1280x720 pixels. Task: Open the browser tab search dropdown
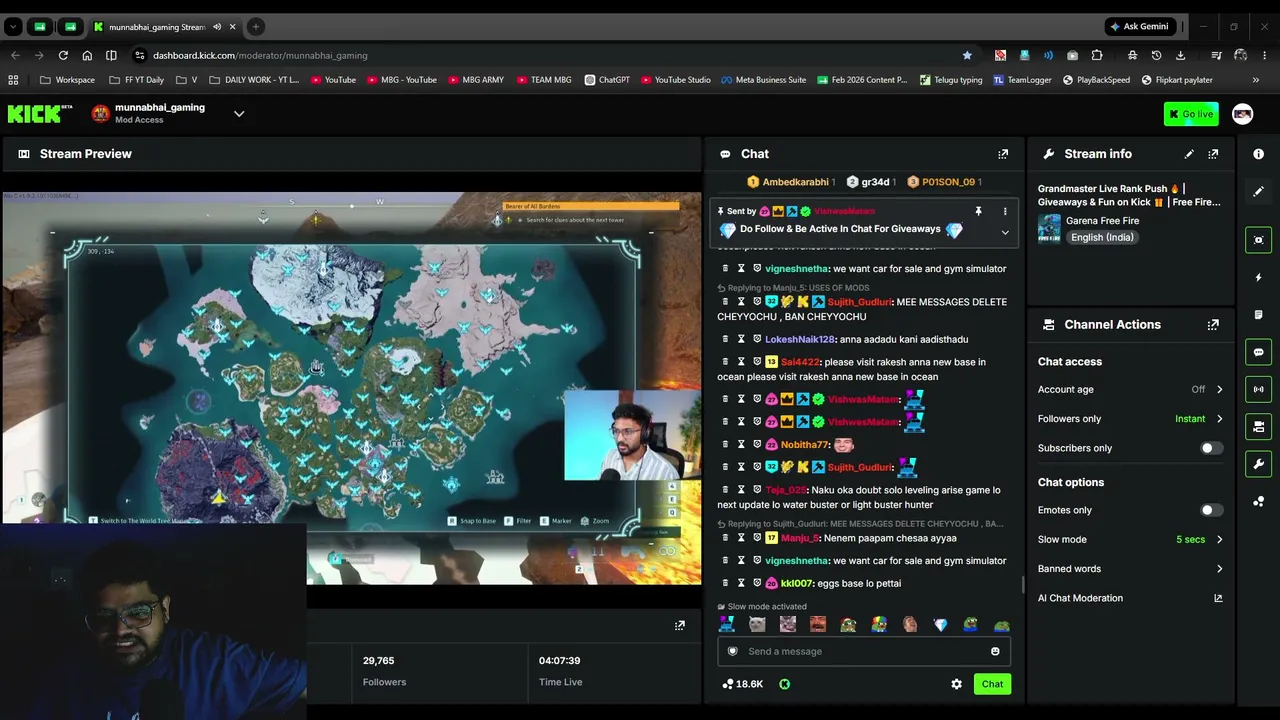(x=13, y=27)
